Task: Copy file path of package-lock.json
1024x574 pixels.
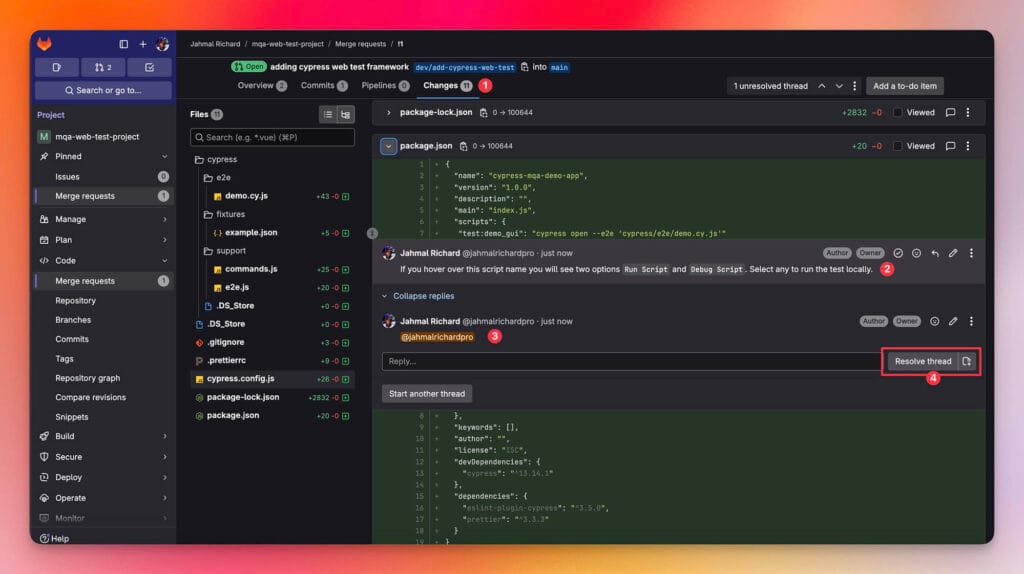Action: (x=483, y=112)
